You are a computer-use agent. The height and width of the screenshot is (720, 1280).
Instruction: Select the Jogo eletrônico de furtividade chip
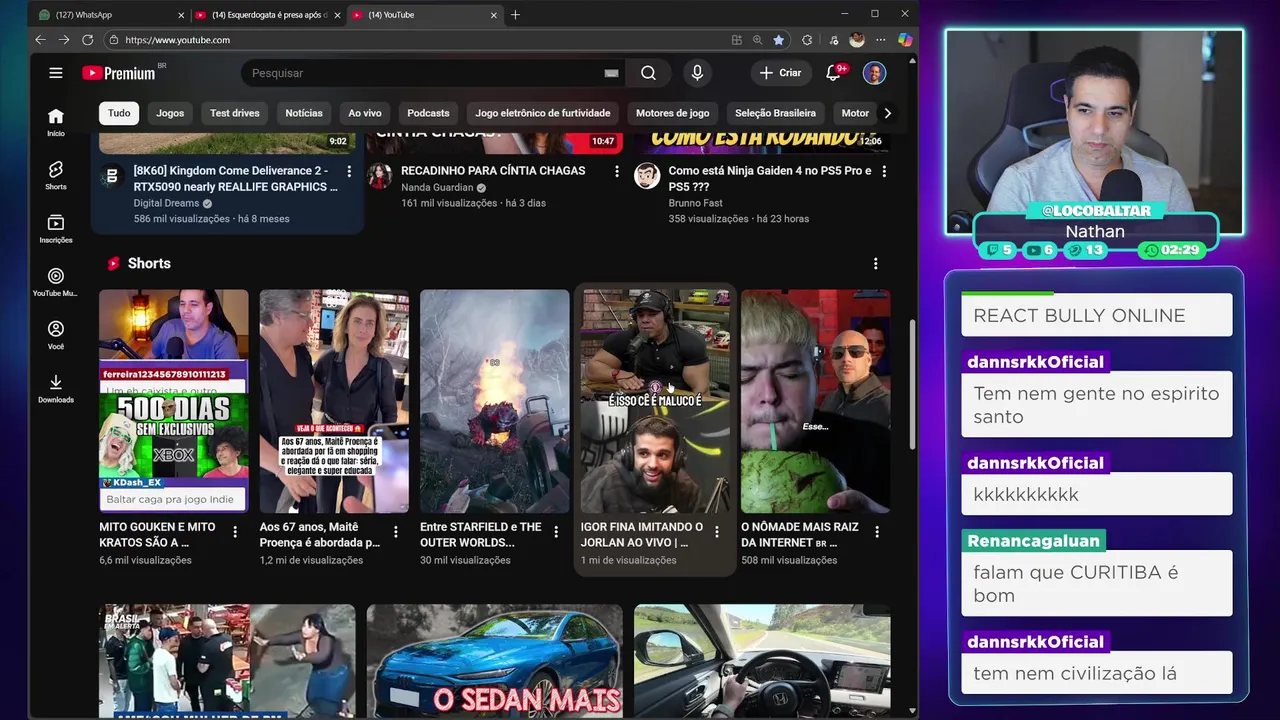click(x=543, y=113)
